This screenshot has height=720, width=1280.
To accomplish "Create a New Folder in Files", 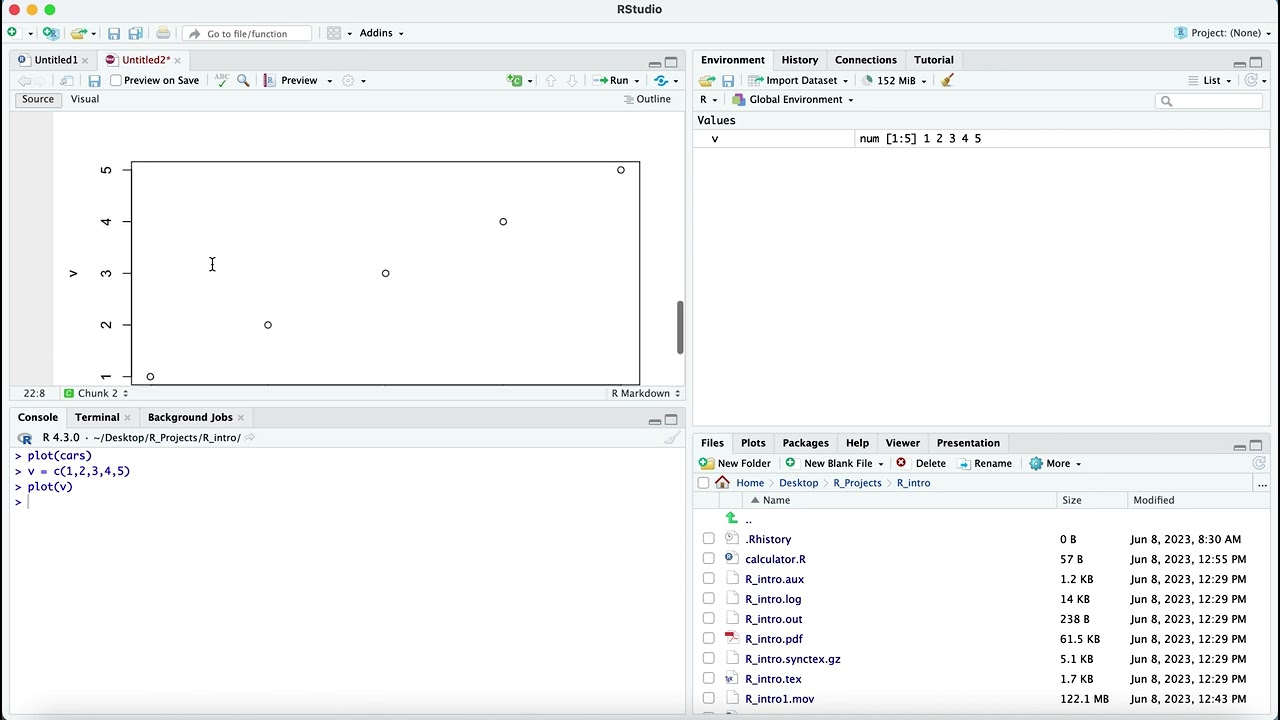I will (x=735, y=463).
